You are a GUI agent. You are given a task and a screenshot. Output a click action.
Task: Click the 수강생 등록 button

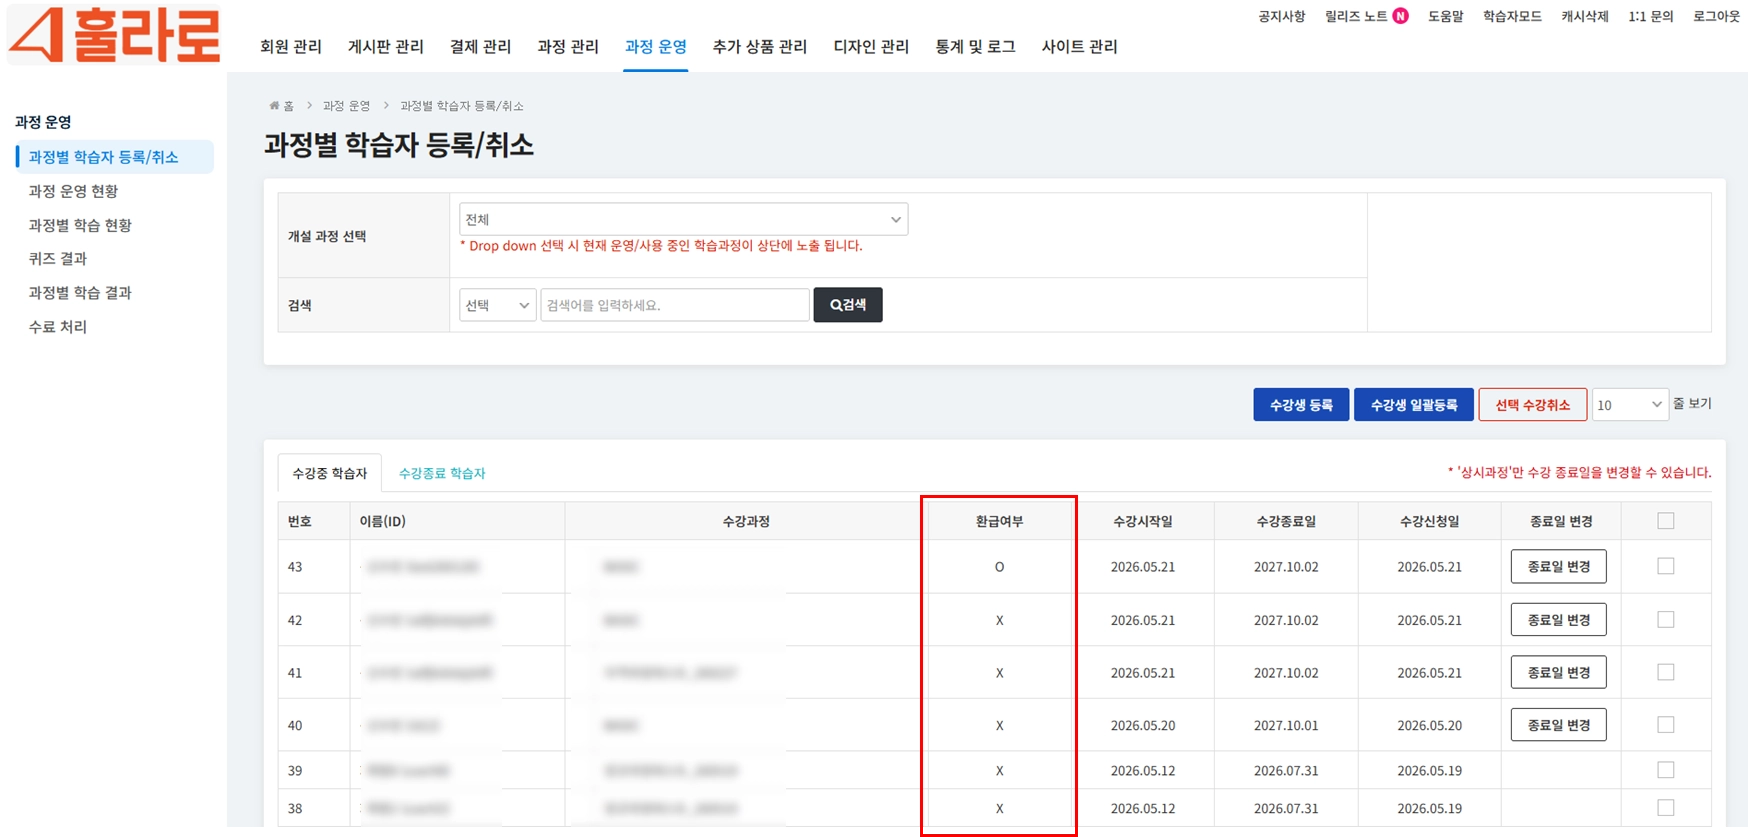[x=1301, y=405]
